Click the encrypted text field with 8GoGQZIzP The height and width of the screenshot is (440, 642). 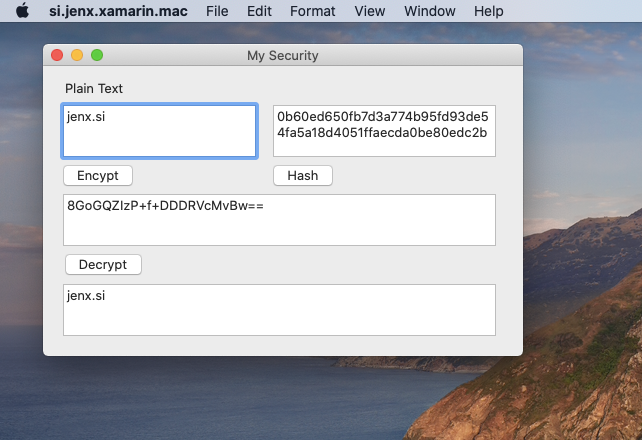(x=279, y=220)
